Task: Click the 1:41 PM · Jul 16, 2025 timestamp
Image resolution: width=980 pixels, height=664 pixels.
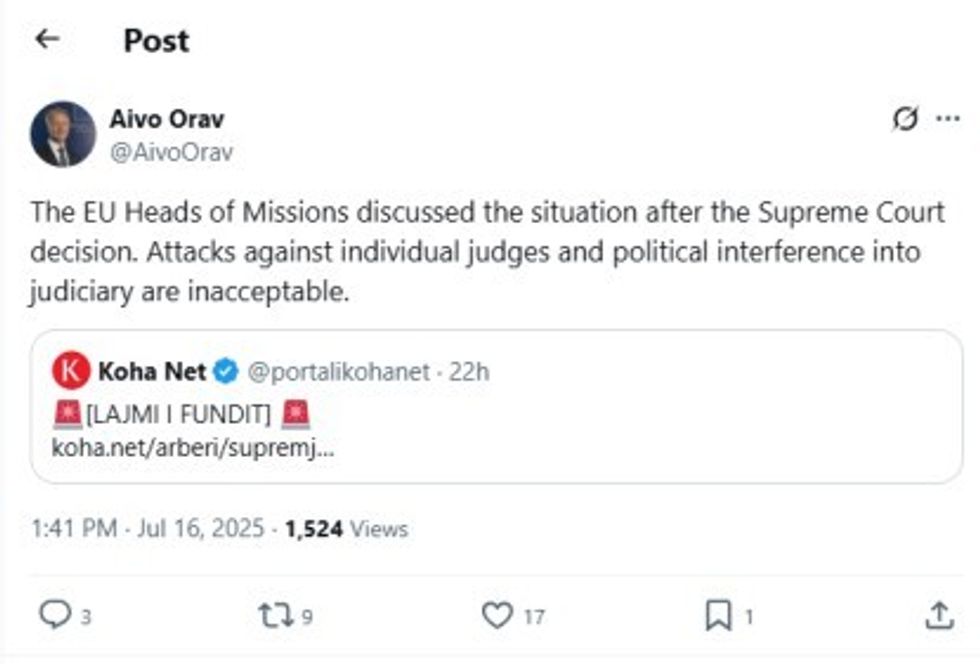Action: point(148,528)
